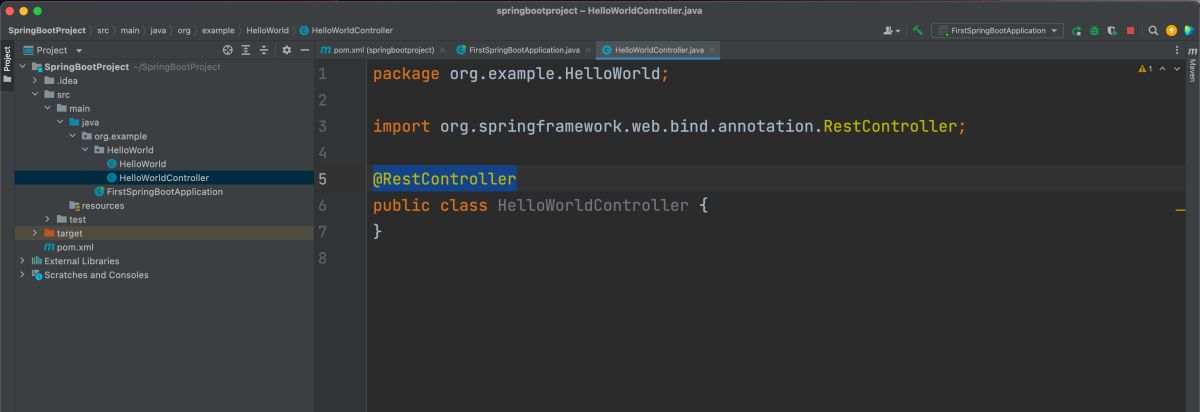This screenshot has height=412, width=1200.
Task: Click main breadcrumb in navigation bar
Action: coord(131,31)
